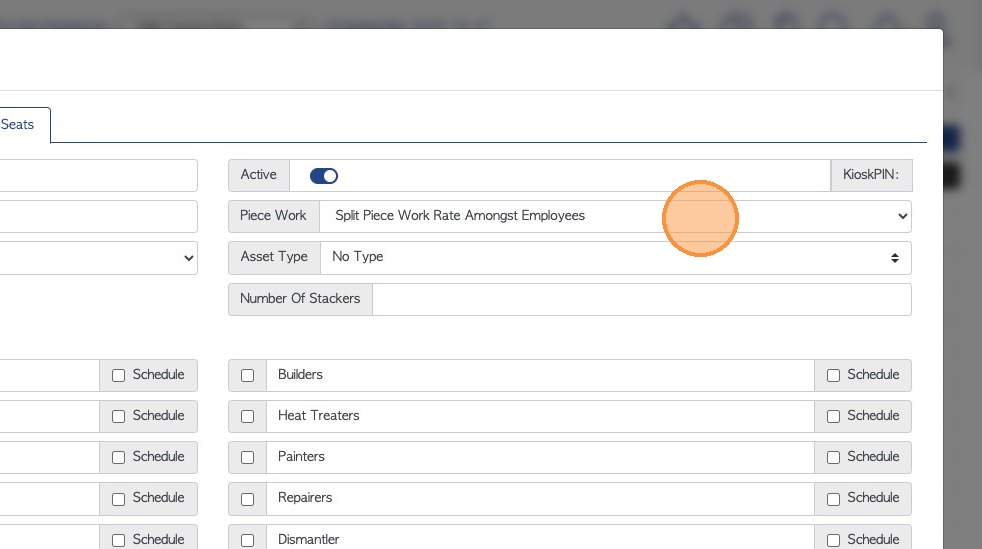Check the Builders checkbox
This screenshot has height=549, width=982.
pos(248,376)
